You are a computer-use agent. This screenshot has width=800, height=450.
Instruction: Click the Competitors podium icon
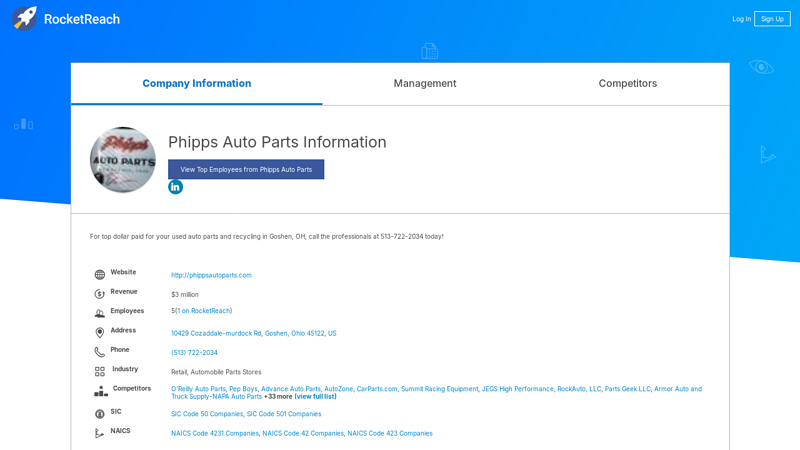[x=101, y=391]
